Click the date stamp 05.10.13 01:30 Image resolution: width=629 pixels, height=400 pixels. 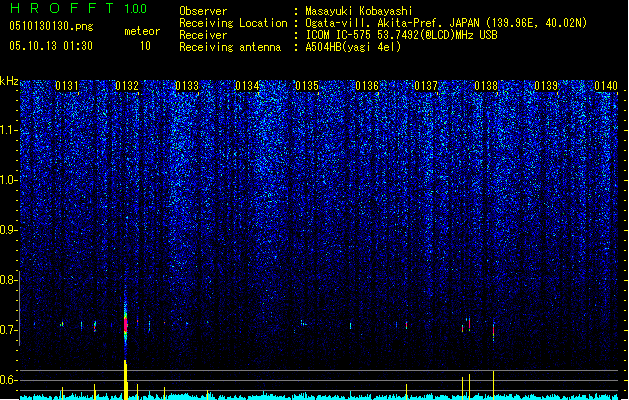[x=51, y=46]
